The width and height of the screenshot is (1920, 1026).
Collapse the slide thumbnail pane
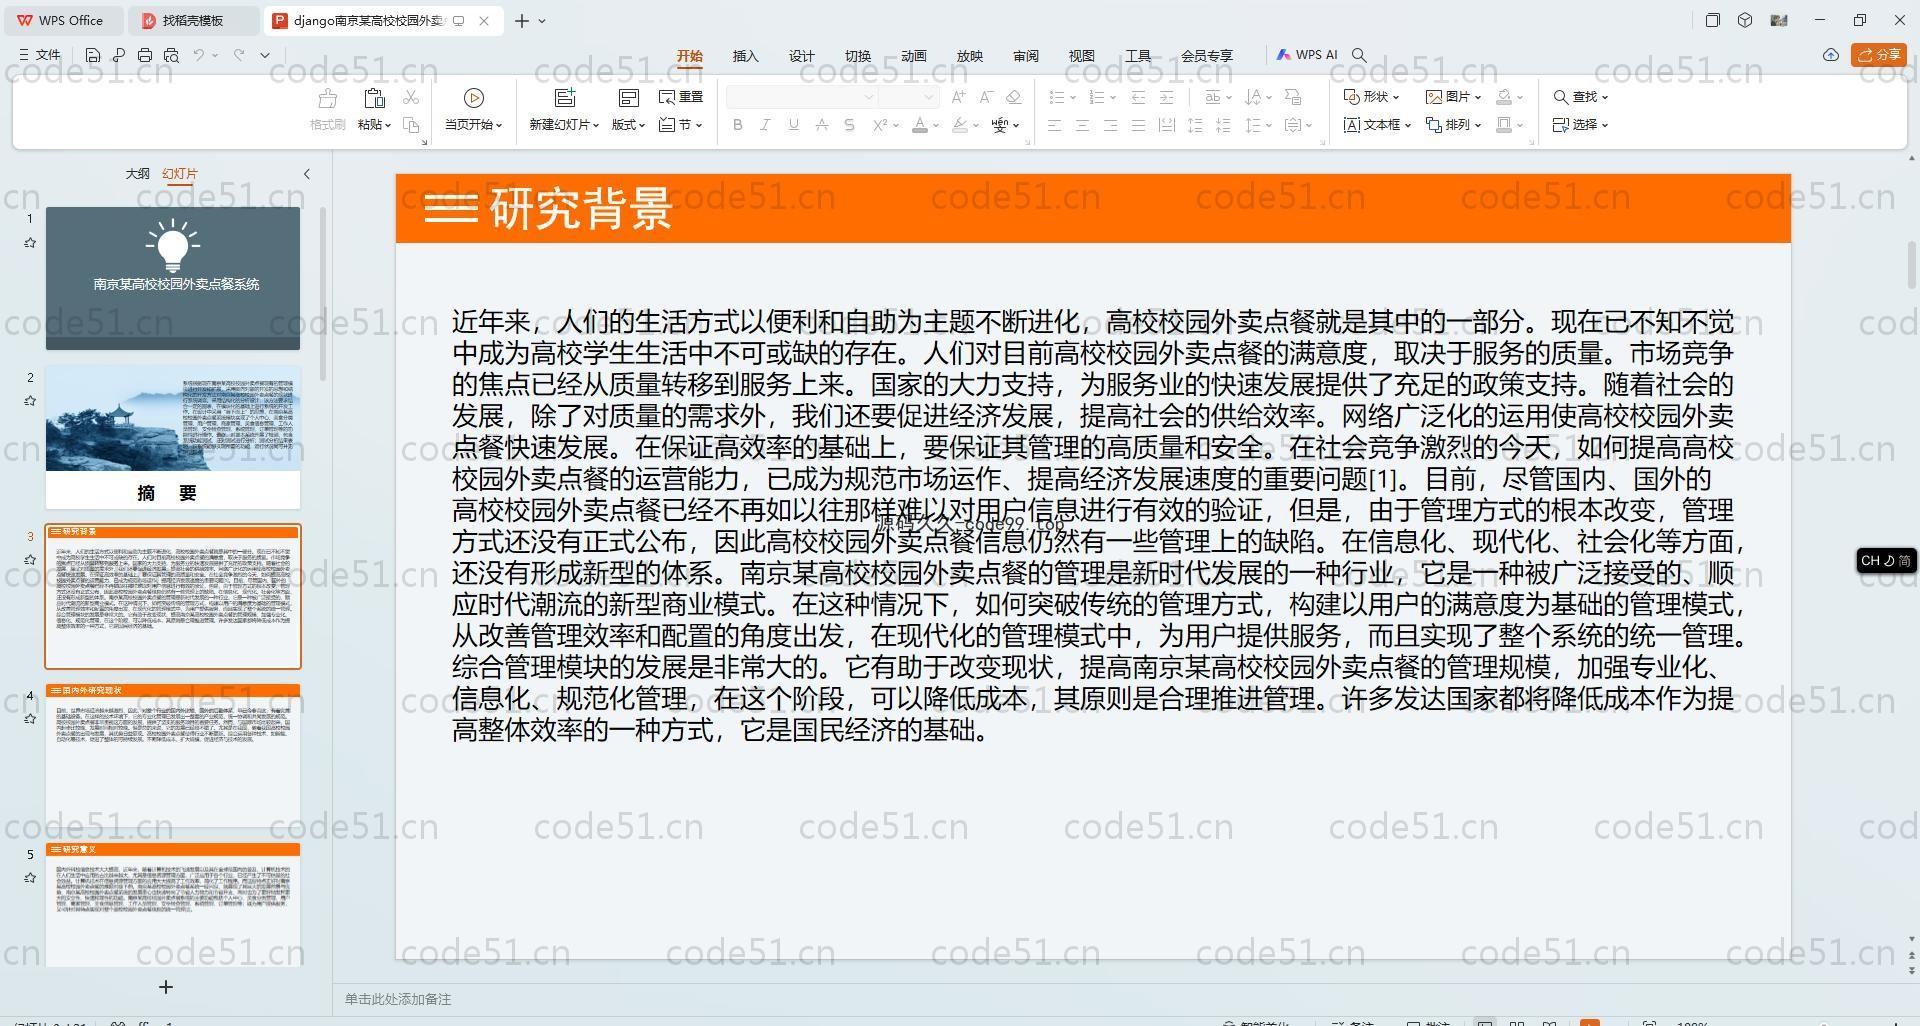(307, 174)
